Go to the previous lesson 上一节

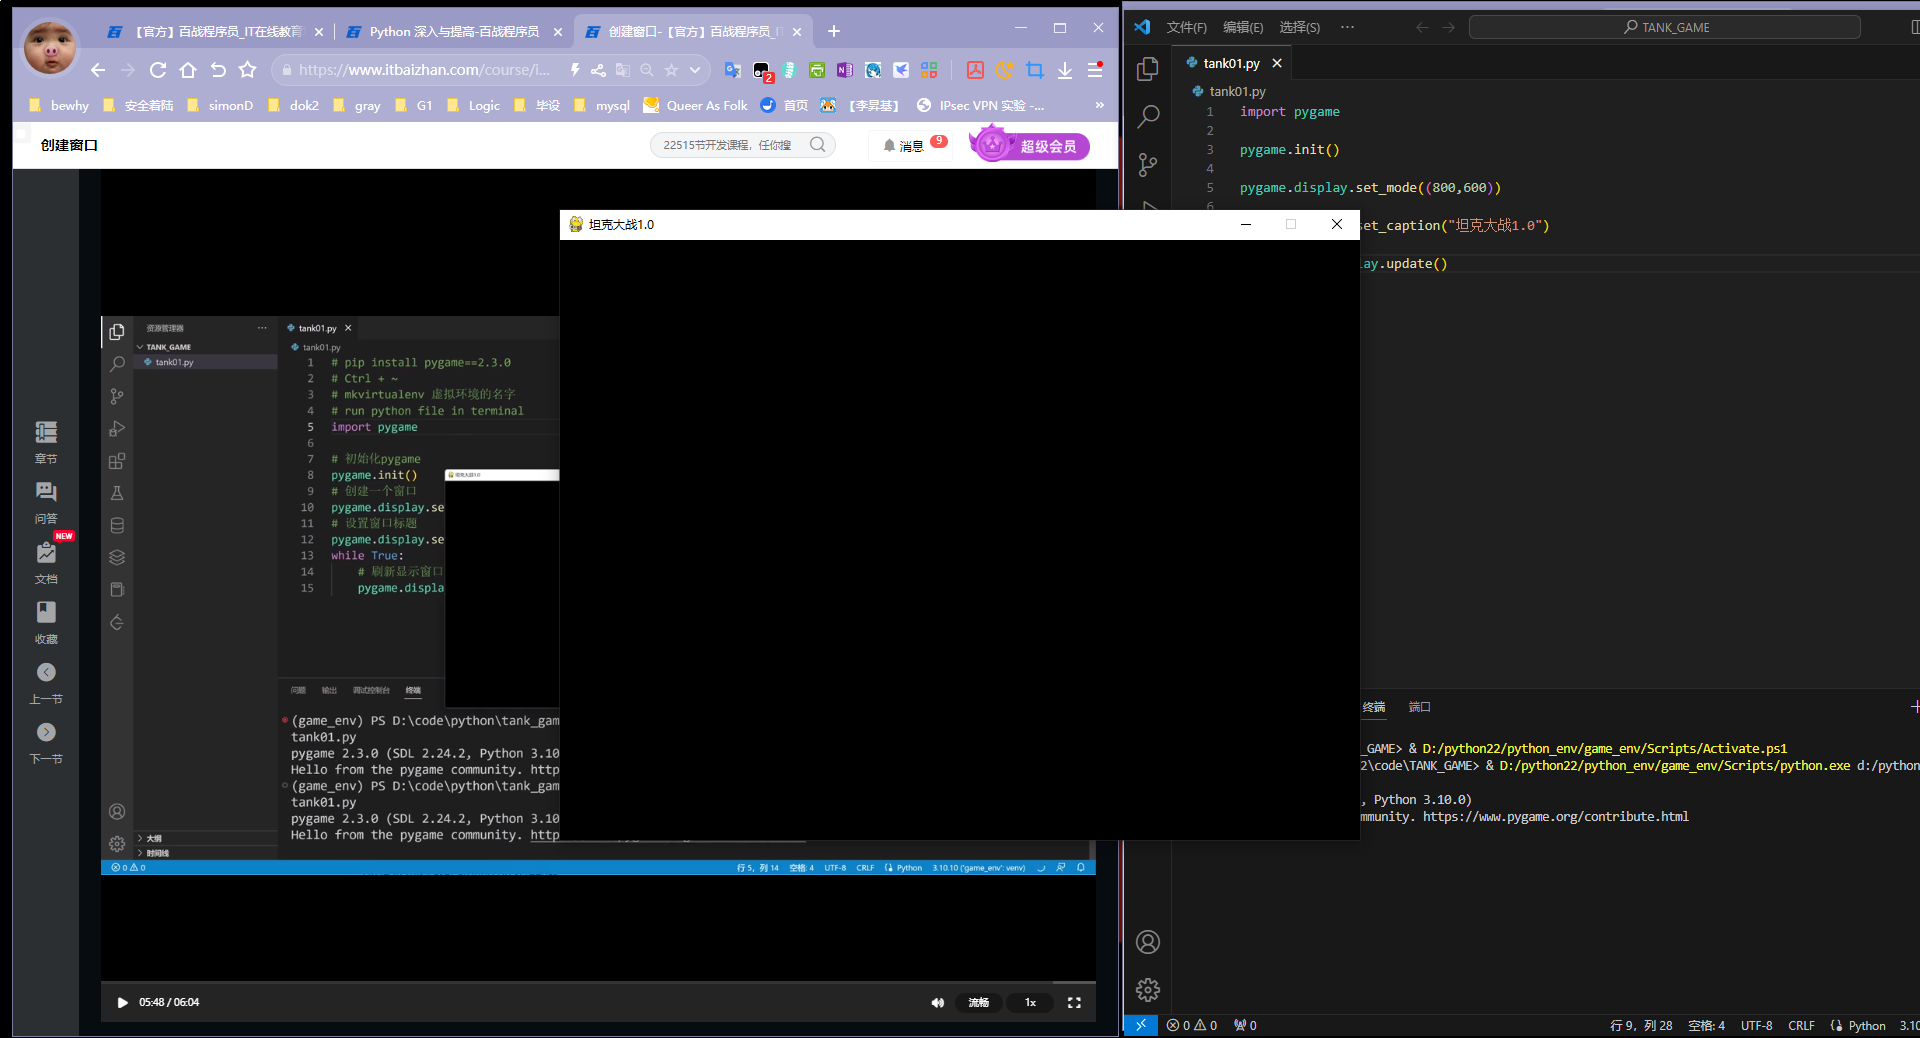46,683
